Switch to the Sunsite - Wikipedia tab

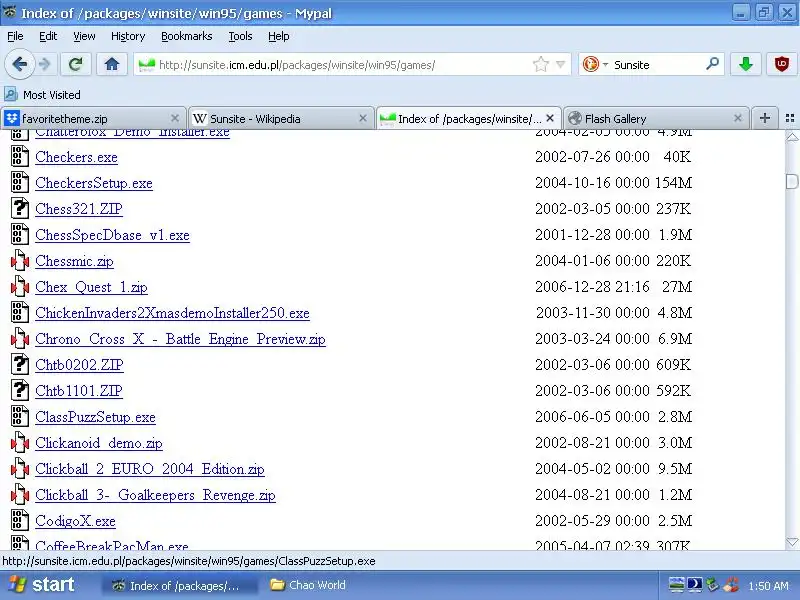281,118
